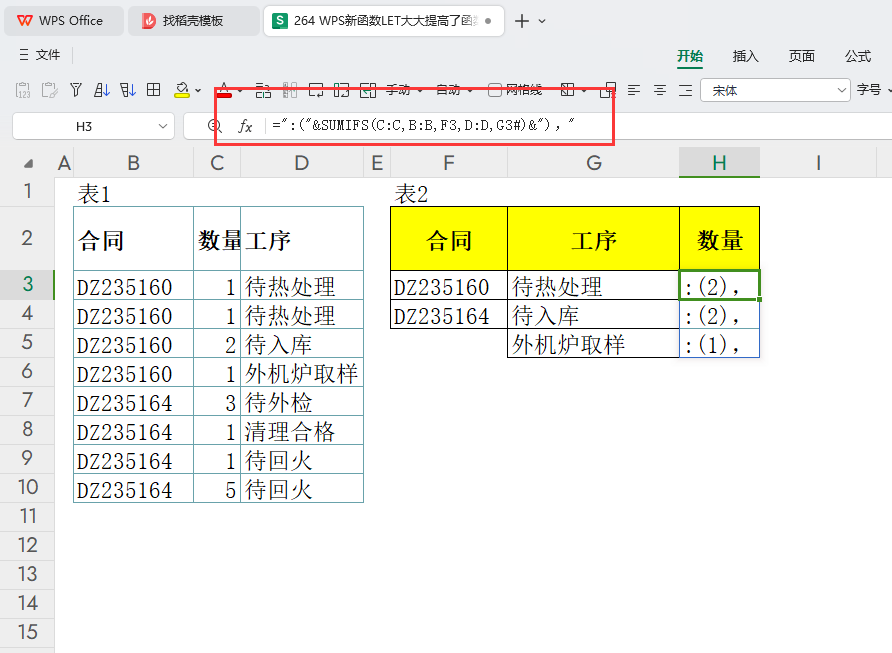Screen dimensions: 892x653
Task: Click the fx insert function icon
Action: tap(245, 126)
